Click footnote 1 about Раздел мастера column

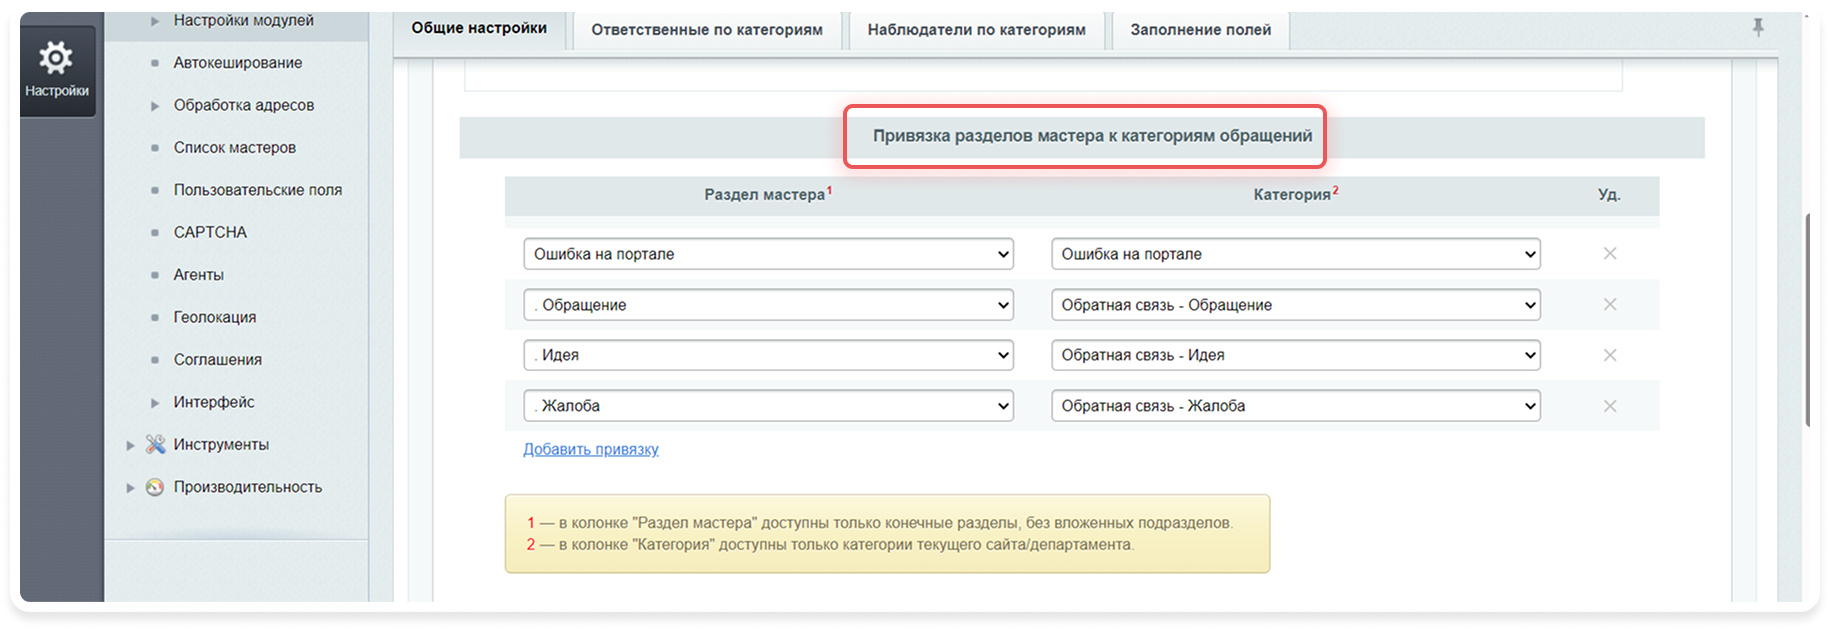(x=880, y=523)
